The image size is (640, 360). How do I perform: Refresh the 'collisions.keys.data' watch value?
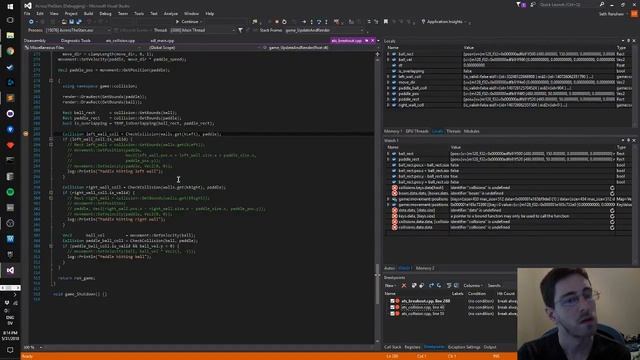[612, 188]
